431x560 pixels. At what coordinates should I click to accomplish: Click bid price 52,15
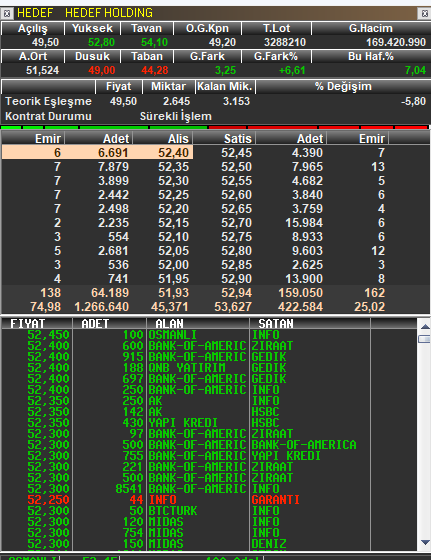point(174,223)
